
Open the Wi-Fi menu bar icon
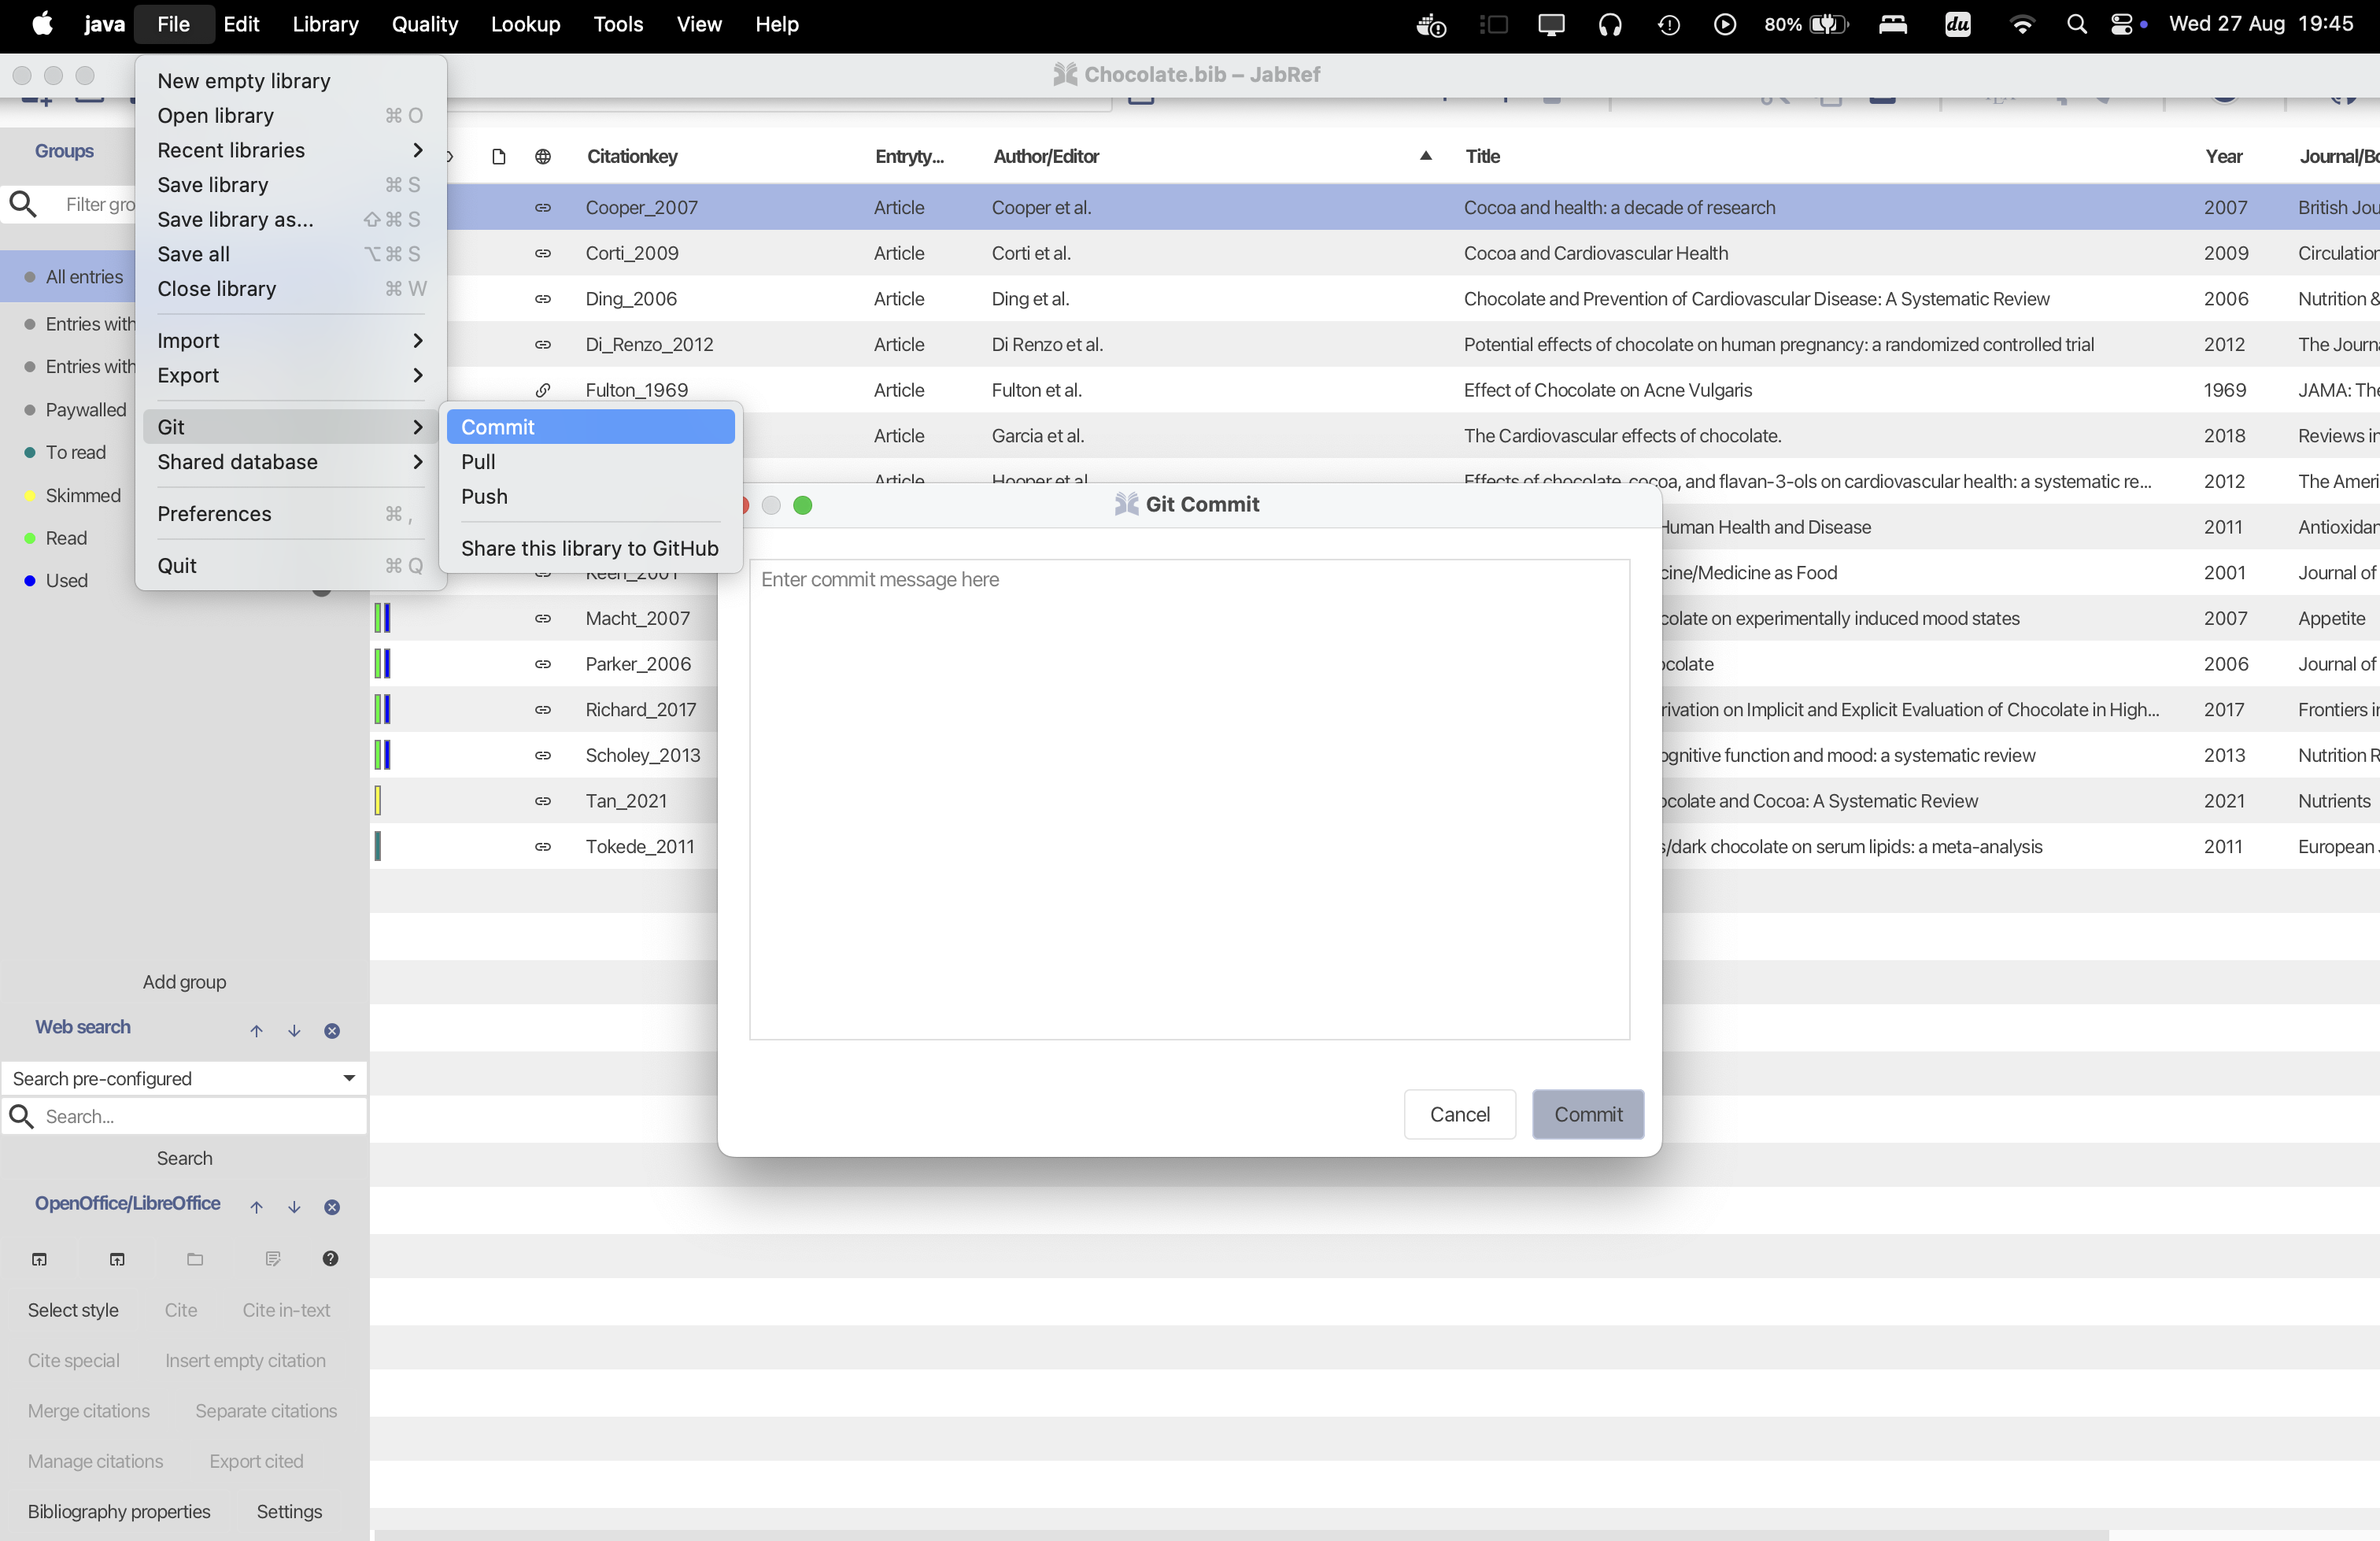(x=2022, y=24)
